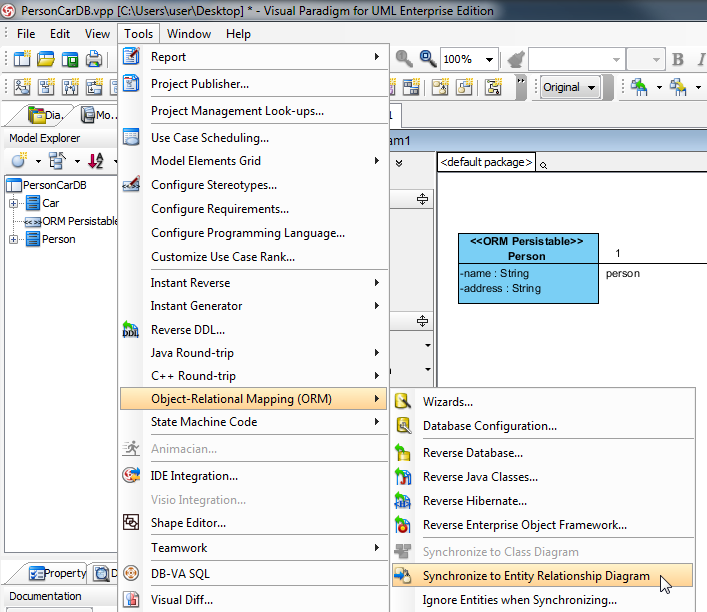Open the File menu
707x612 pixels.
point(26,34)
